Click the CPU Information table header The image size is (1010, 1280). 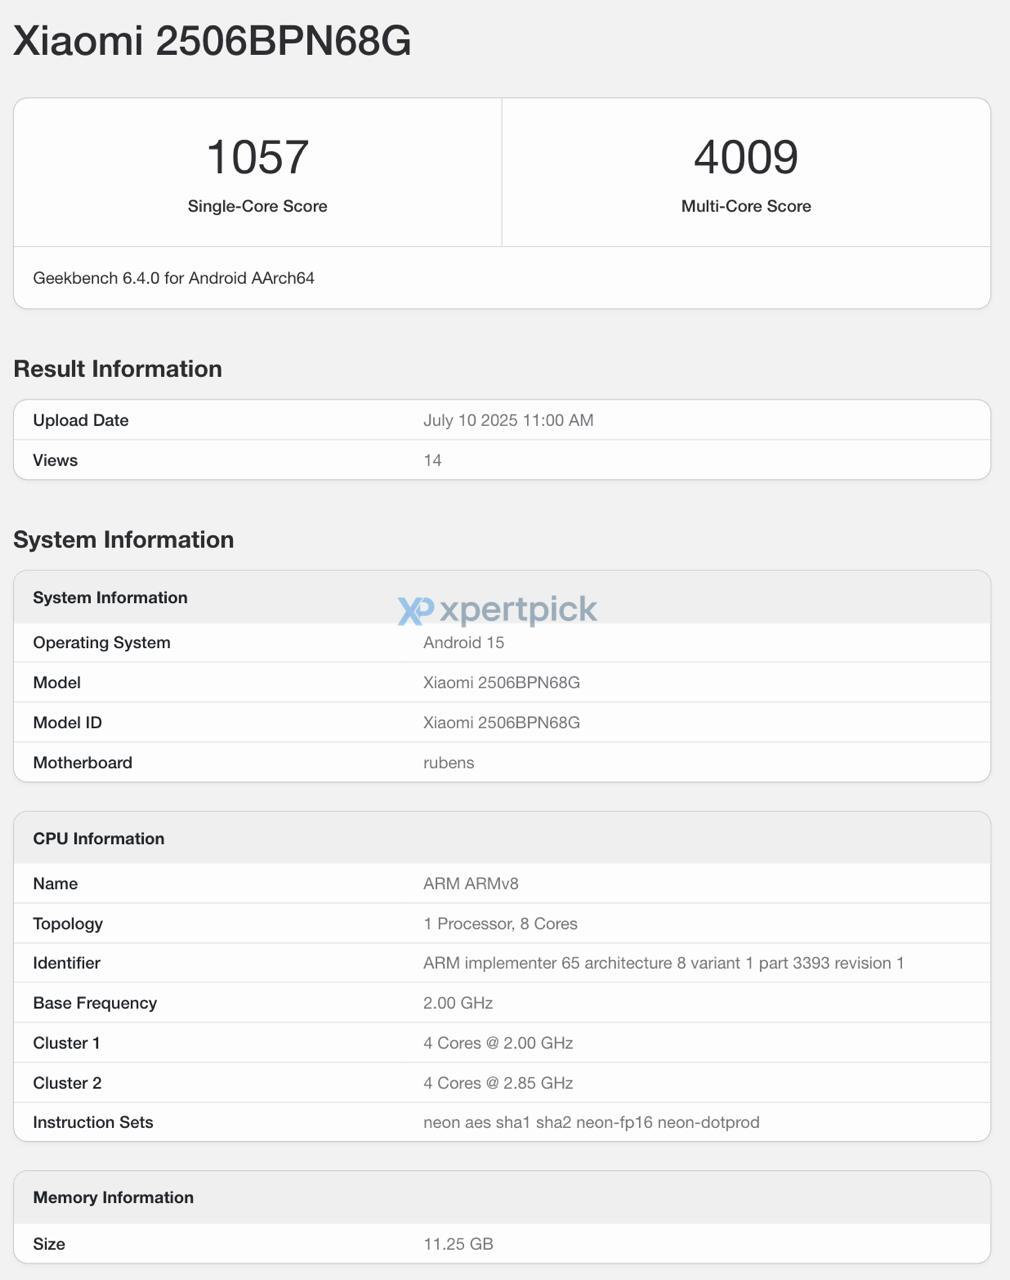pos(99,838)
